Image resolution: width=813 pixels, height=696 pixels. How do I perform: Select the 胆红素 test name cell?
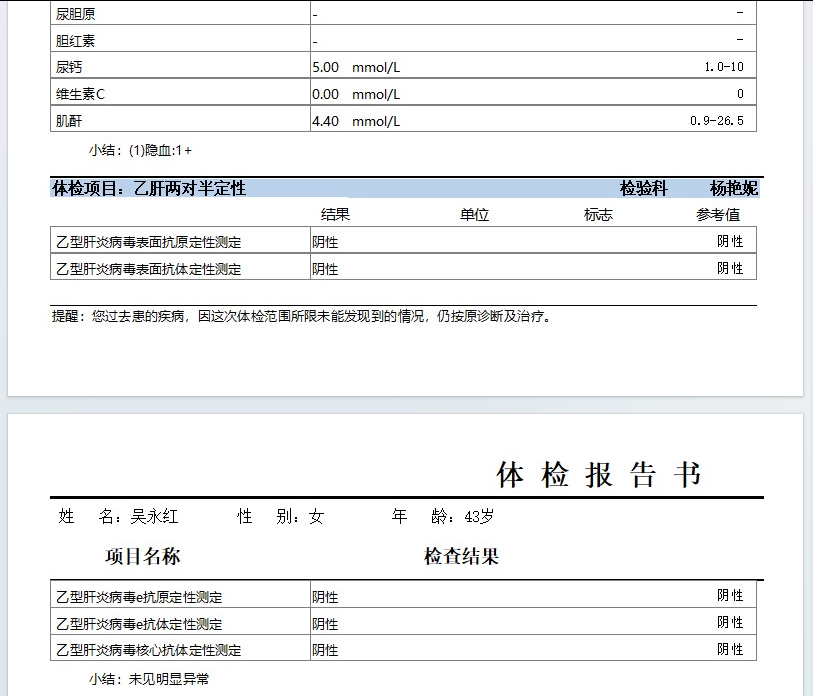point(77,41)
